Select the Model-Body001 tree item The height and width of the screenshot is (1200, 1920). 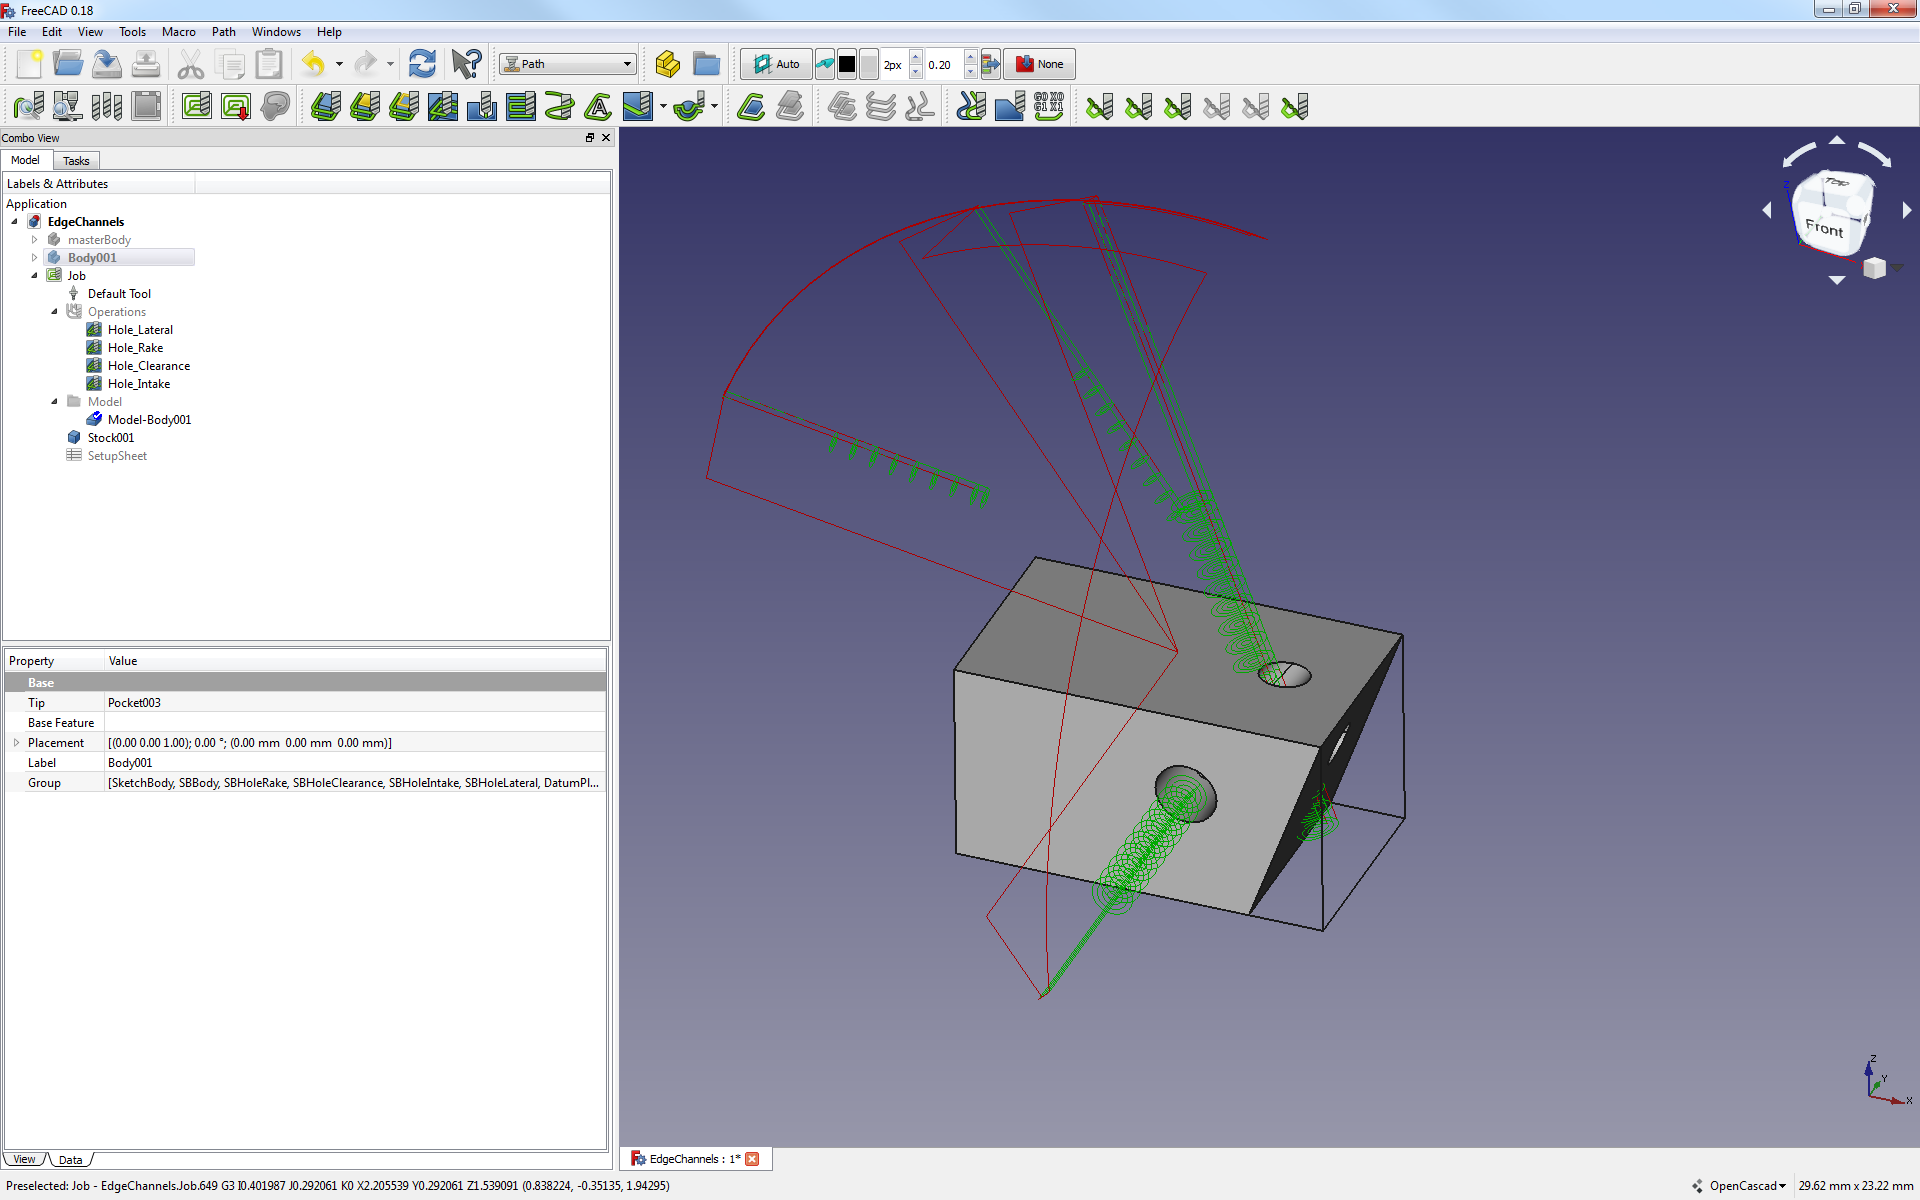(149, 420)
